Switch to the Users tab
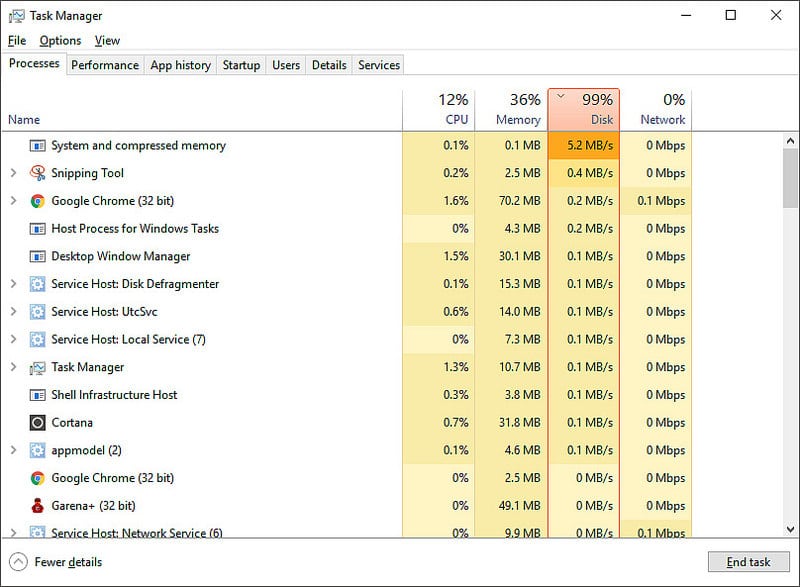Screen dimensions: 800x587 (286, 65)
